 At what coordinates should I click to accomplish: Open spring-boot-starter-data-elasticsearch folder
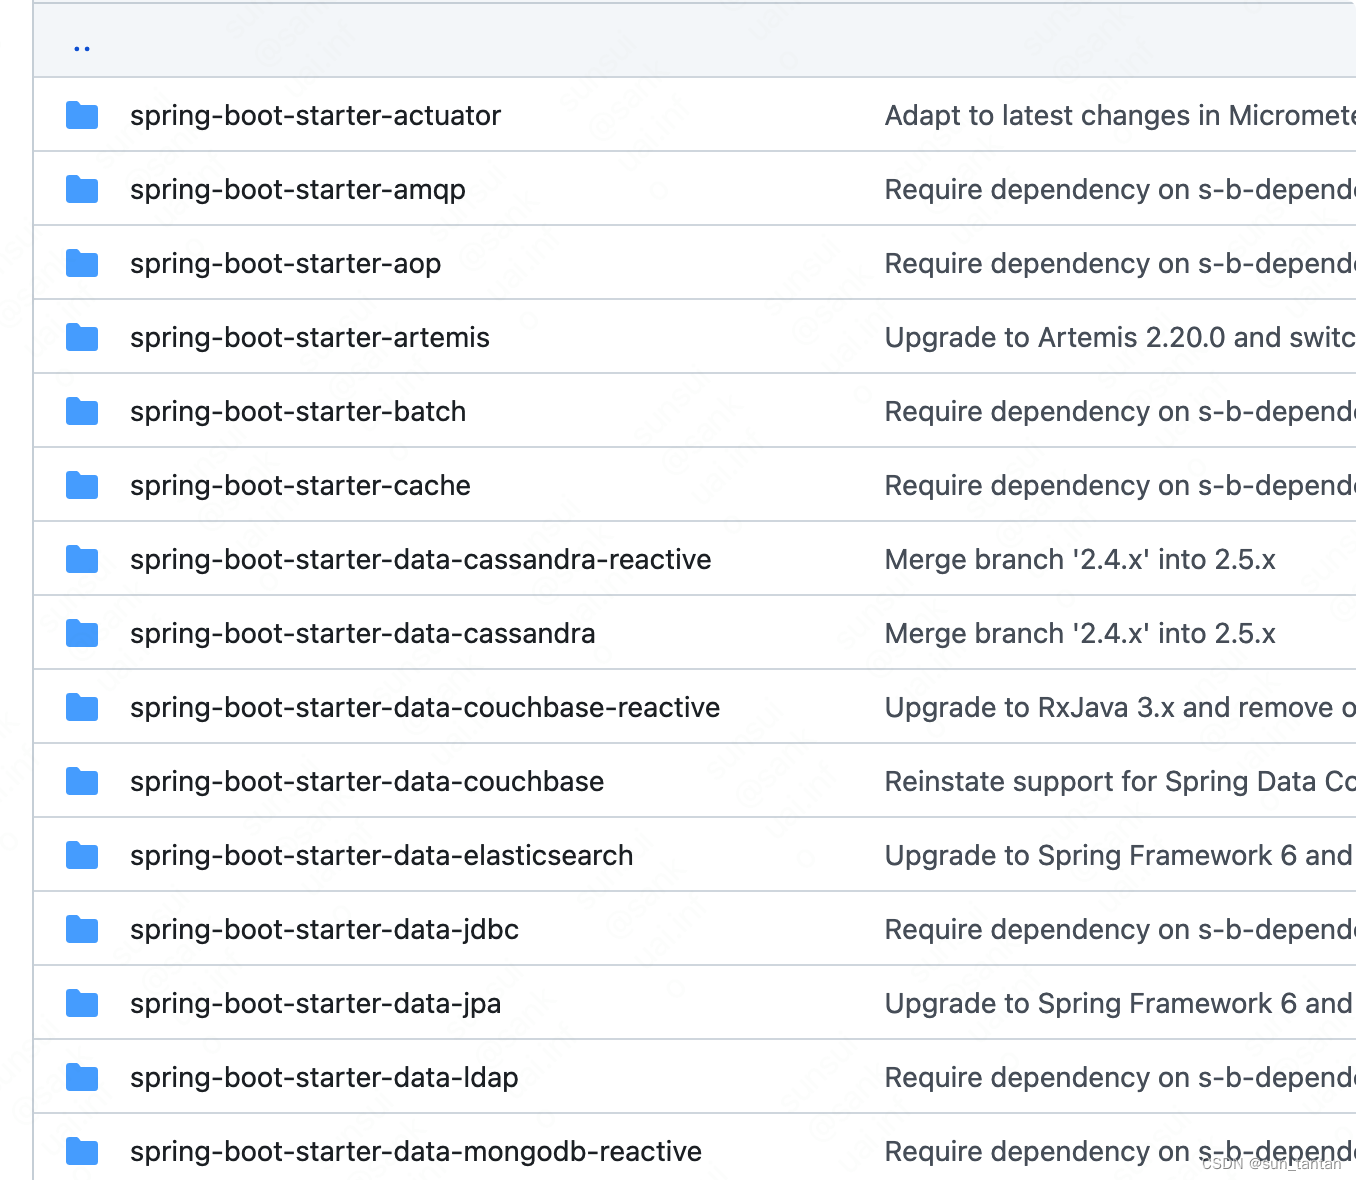point(382,856)
